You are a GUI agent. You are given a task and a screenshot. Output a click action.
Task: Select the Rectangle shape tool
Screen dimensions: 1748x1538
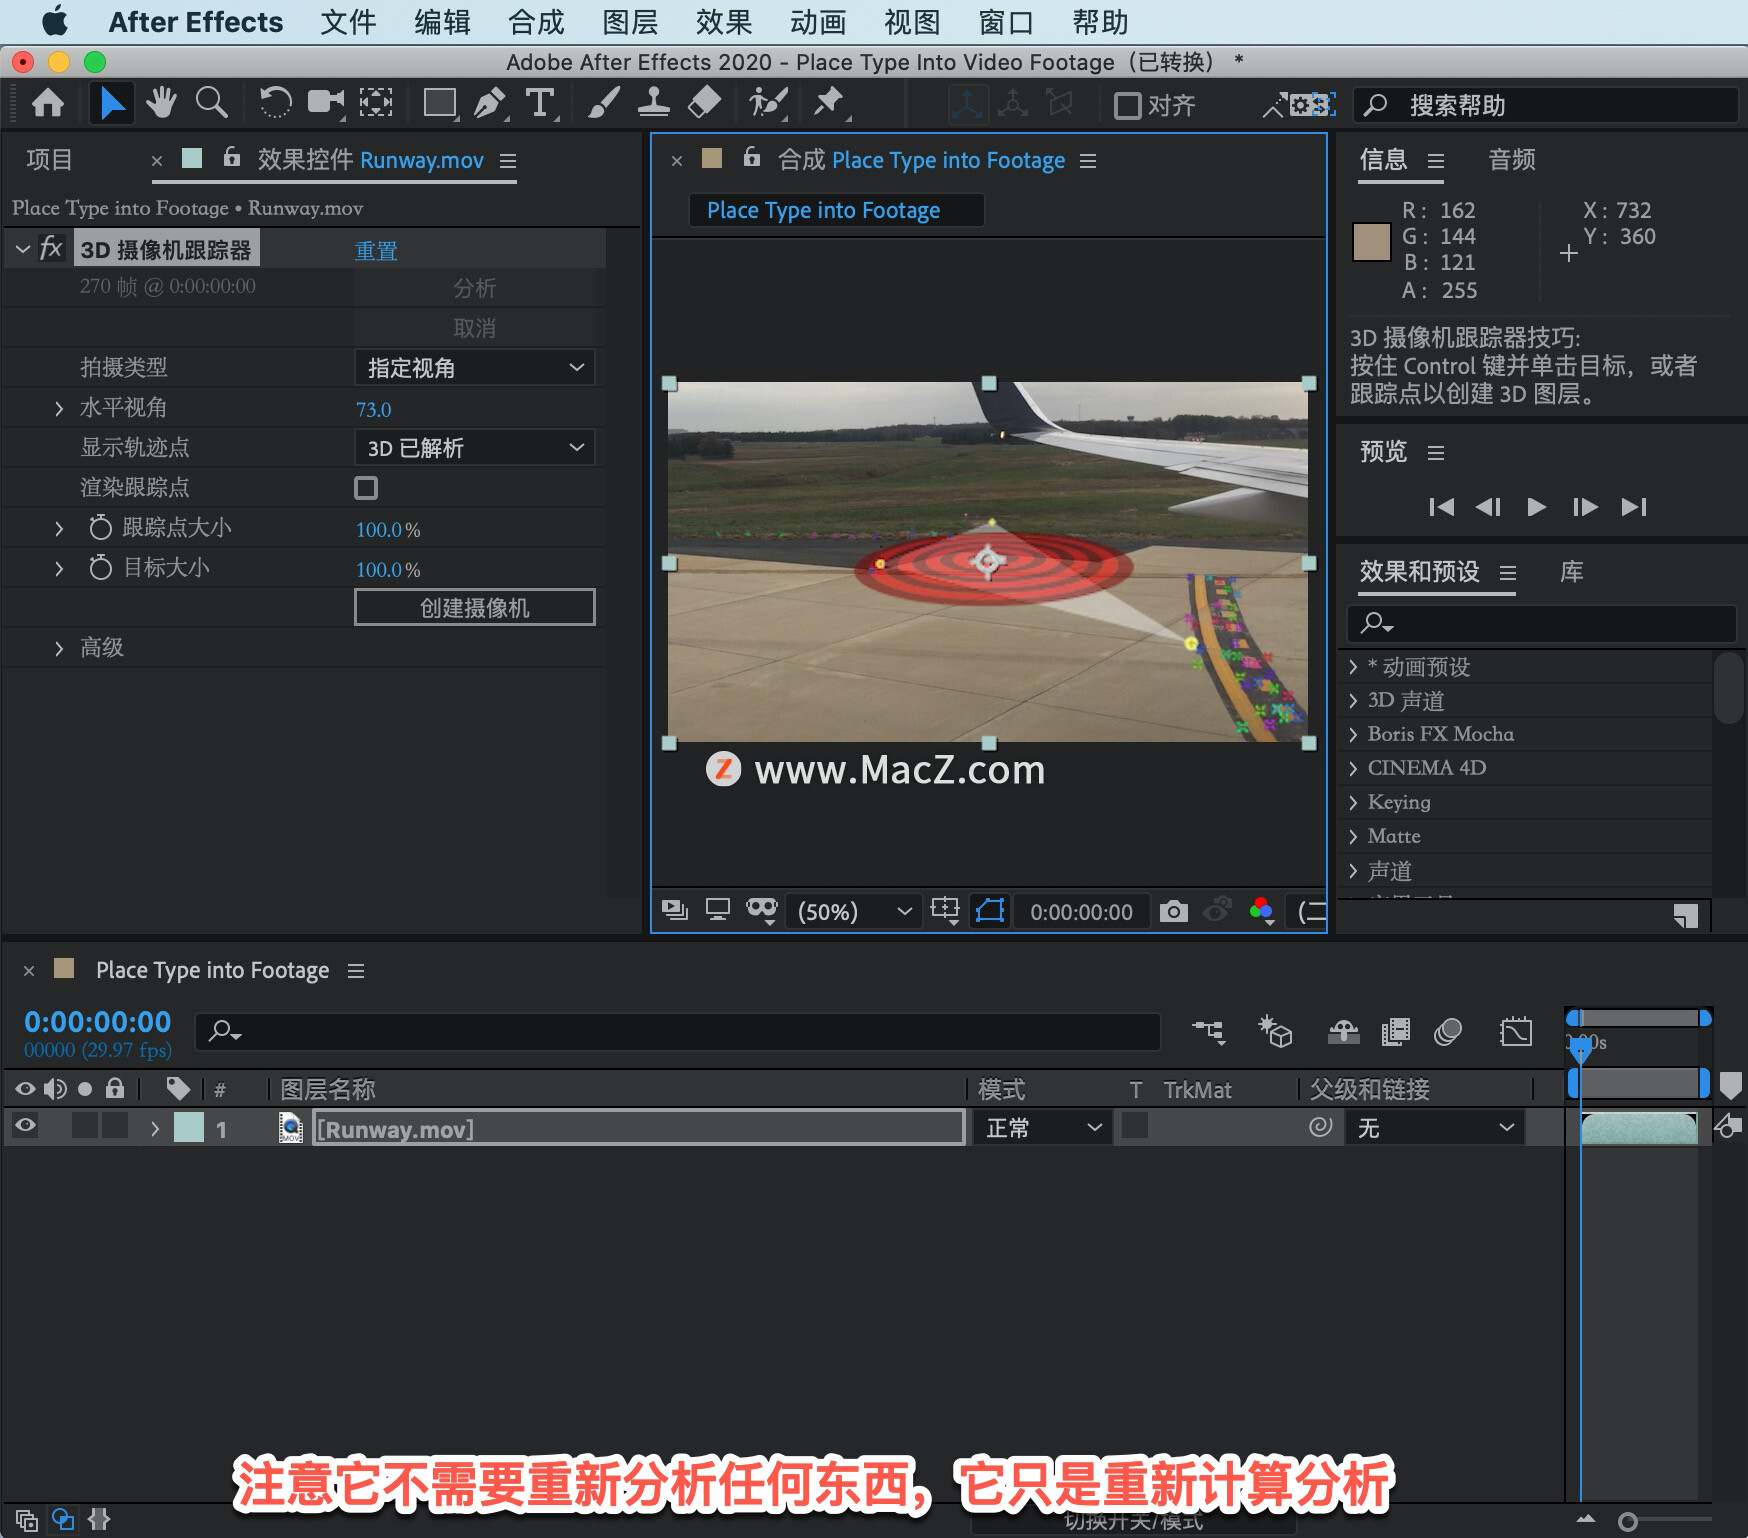coord(439,104)
